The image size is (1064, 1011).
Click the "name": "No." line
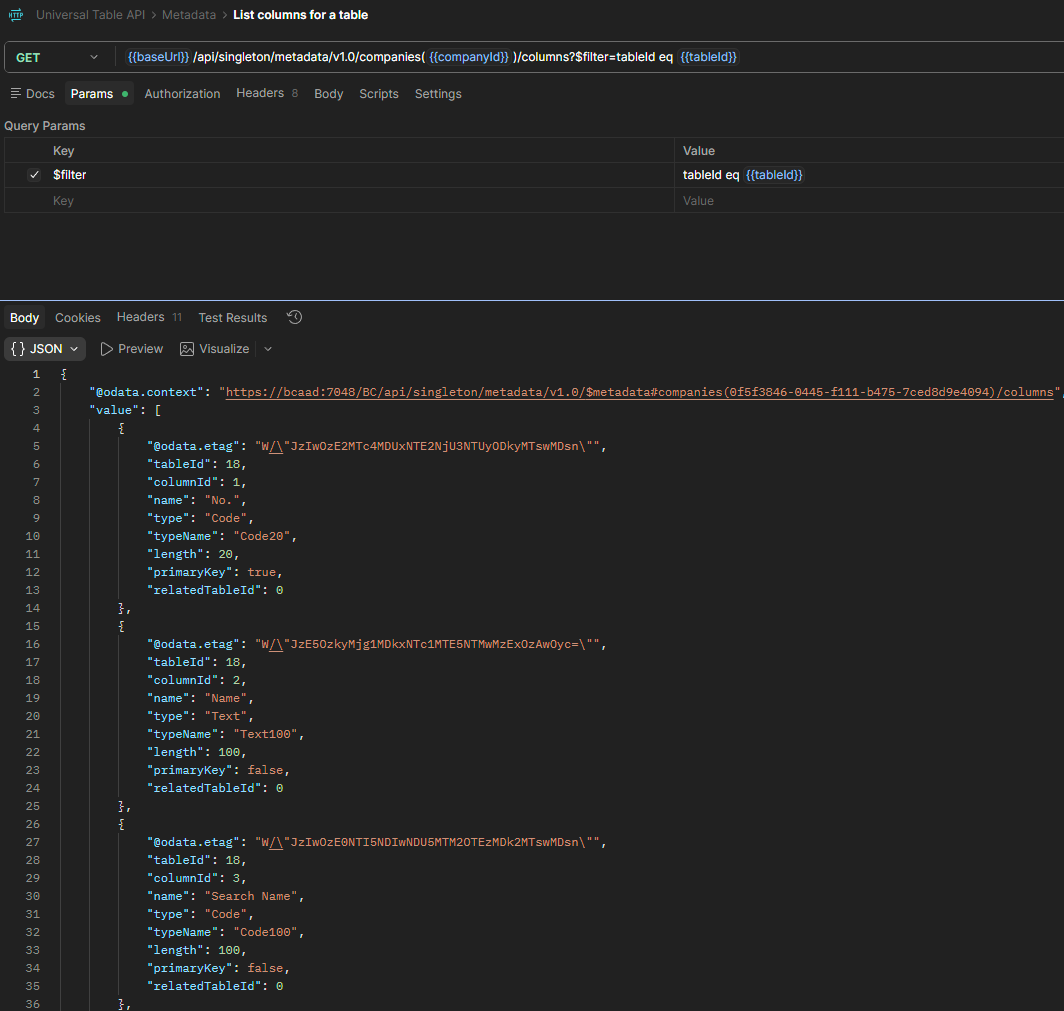[197, 500]
